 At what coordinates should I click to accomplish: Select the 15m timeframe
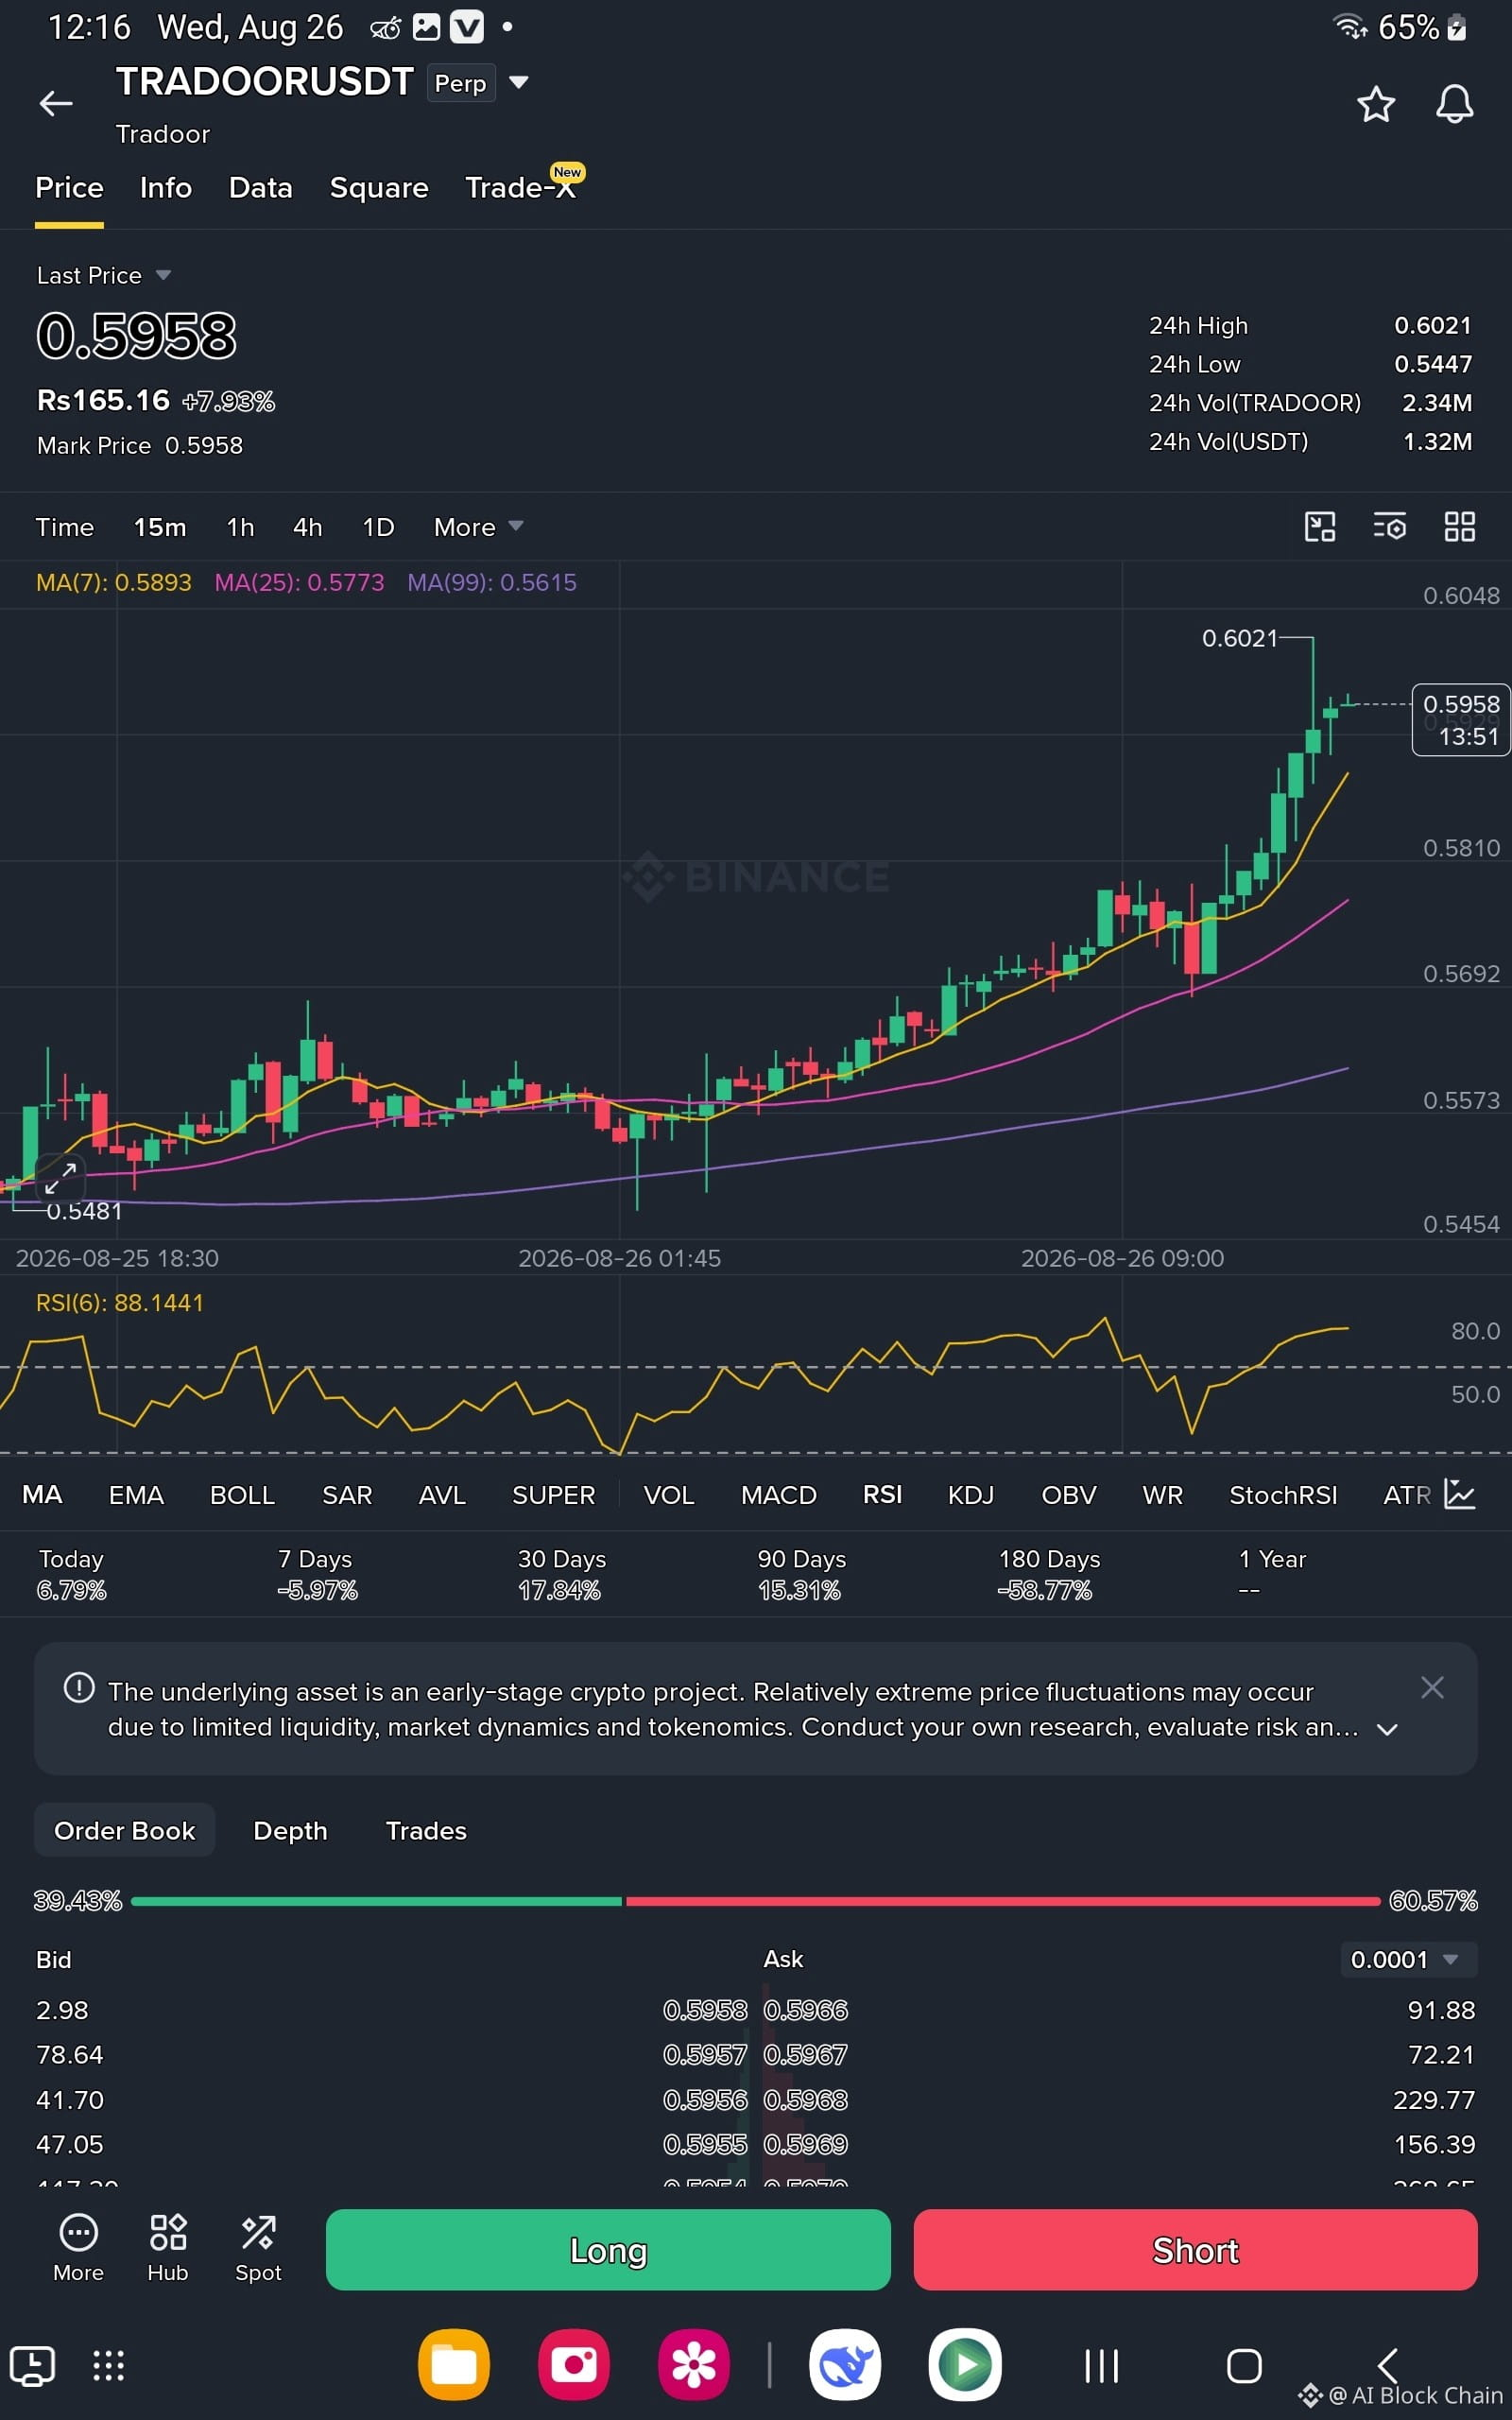160,527
